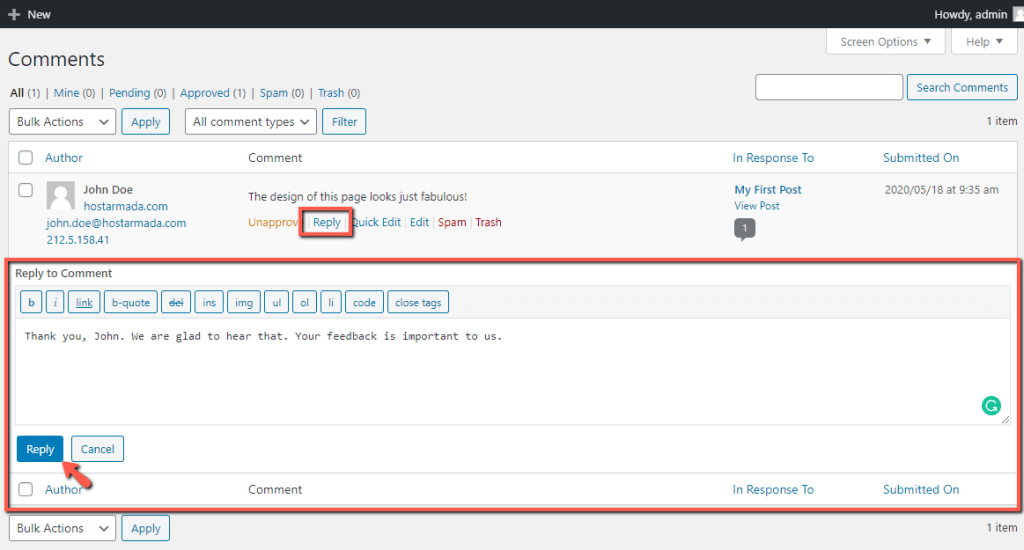This screenshot has height=550, width=1024.
Task: Insert a link with the link quicktag
Action: (84, 302)
